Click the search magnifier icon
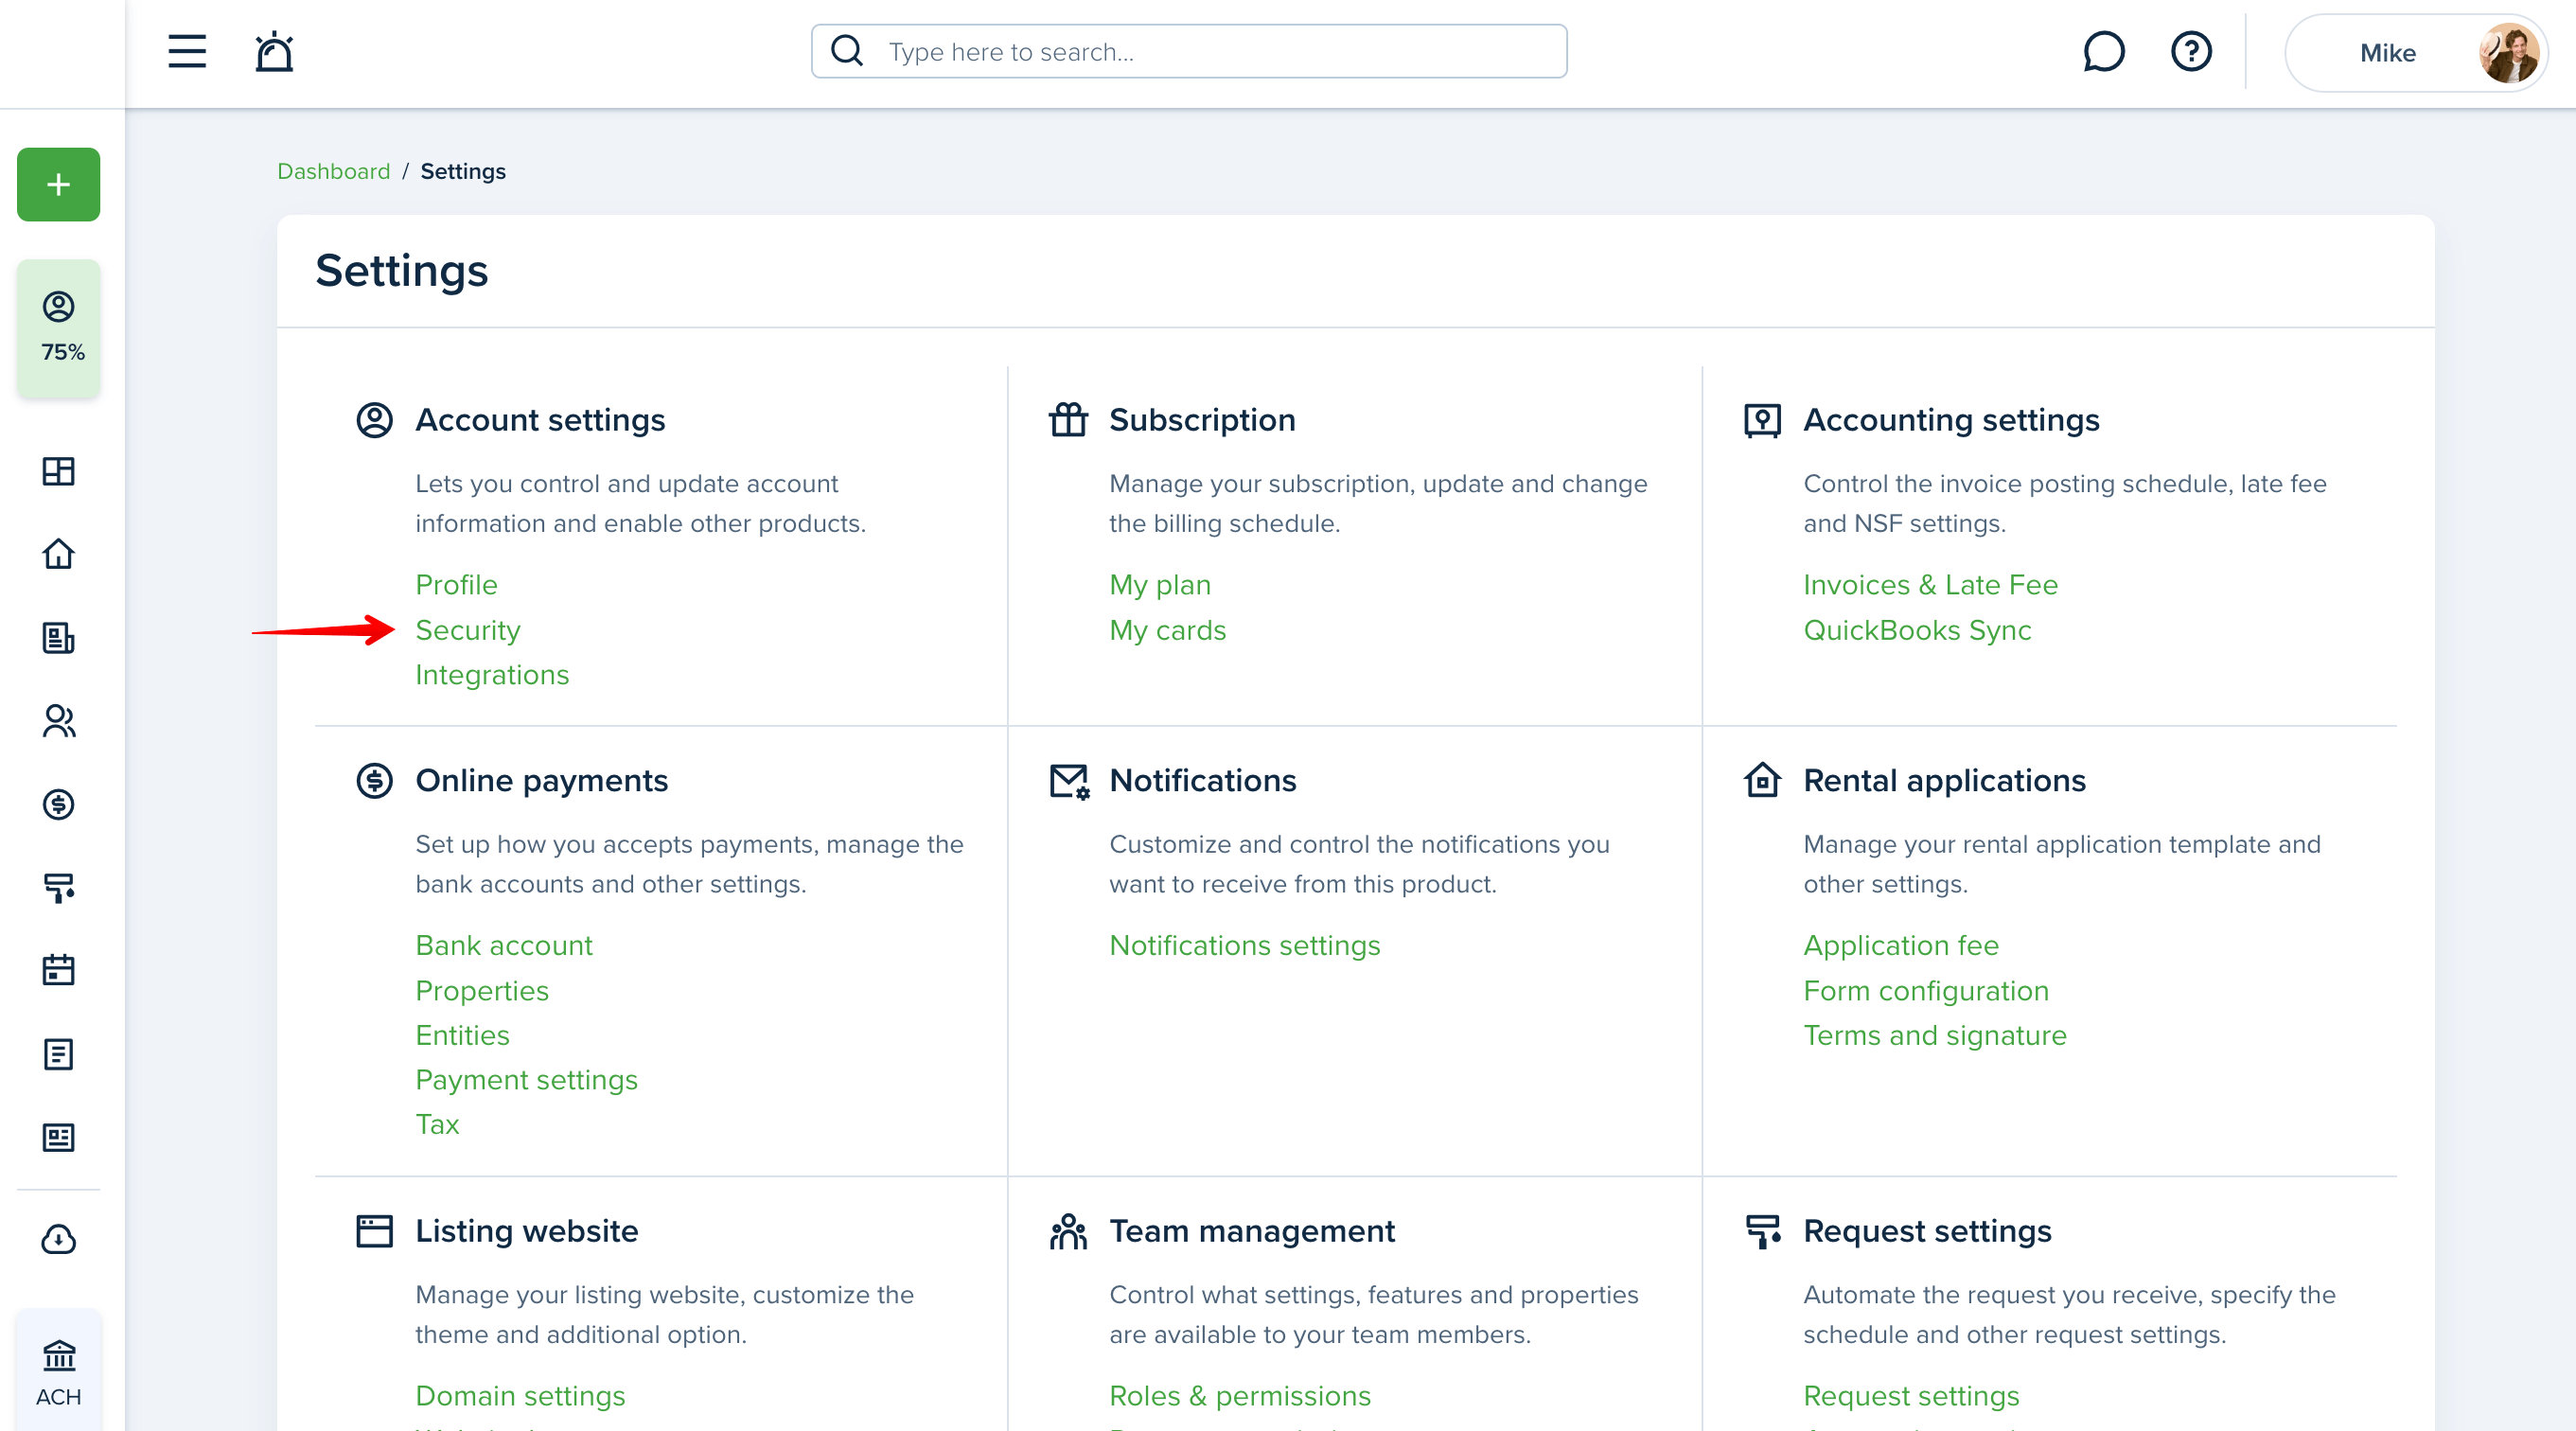This screenshot has width=2576, height=1431. 847,51
